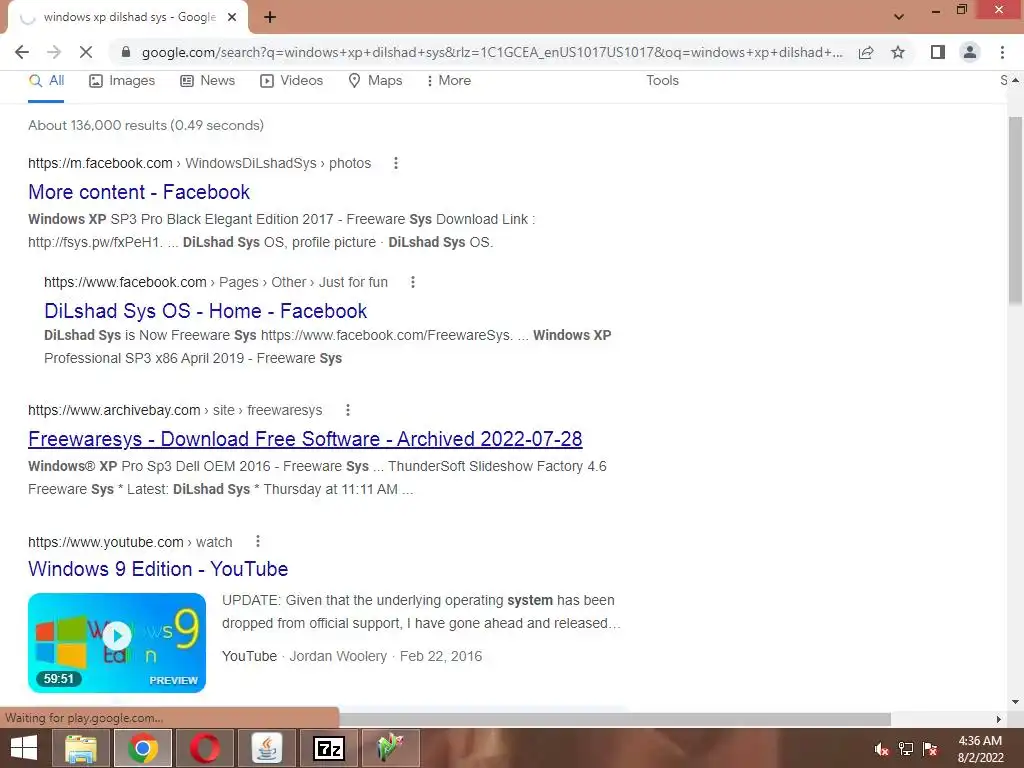Expand the More search categories

coord(449,80)
